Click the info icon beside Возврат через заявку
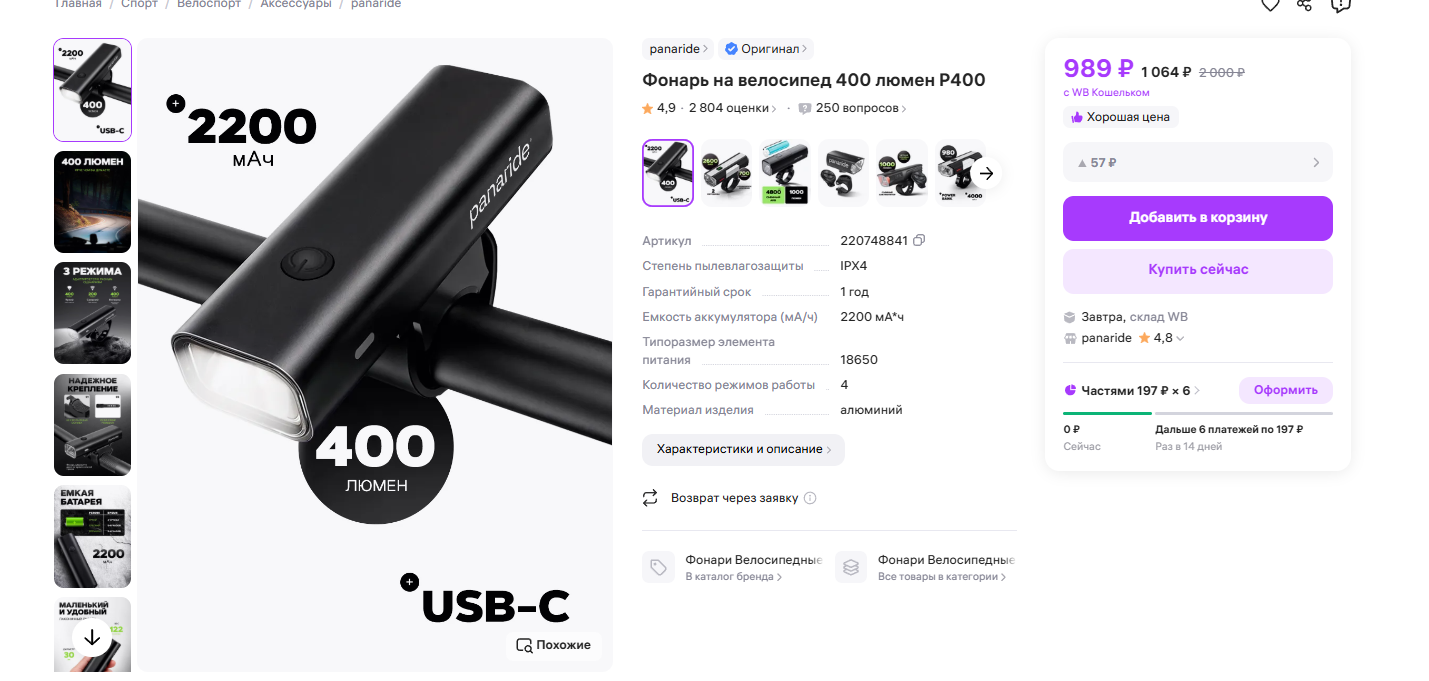This screenshot has height=681, width=1429. coord(810,498)
